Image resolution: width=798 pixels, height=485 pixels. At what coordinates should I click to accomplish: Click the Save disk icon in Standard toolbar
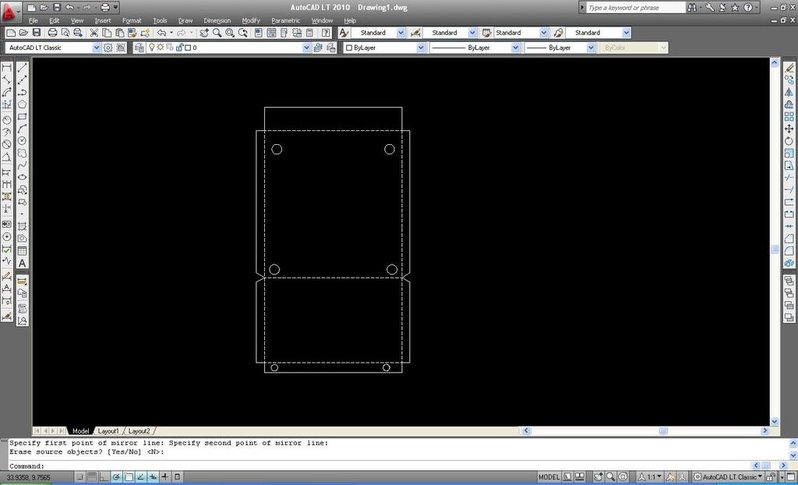[x=37, y=33]
